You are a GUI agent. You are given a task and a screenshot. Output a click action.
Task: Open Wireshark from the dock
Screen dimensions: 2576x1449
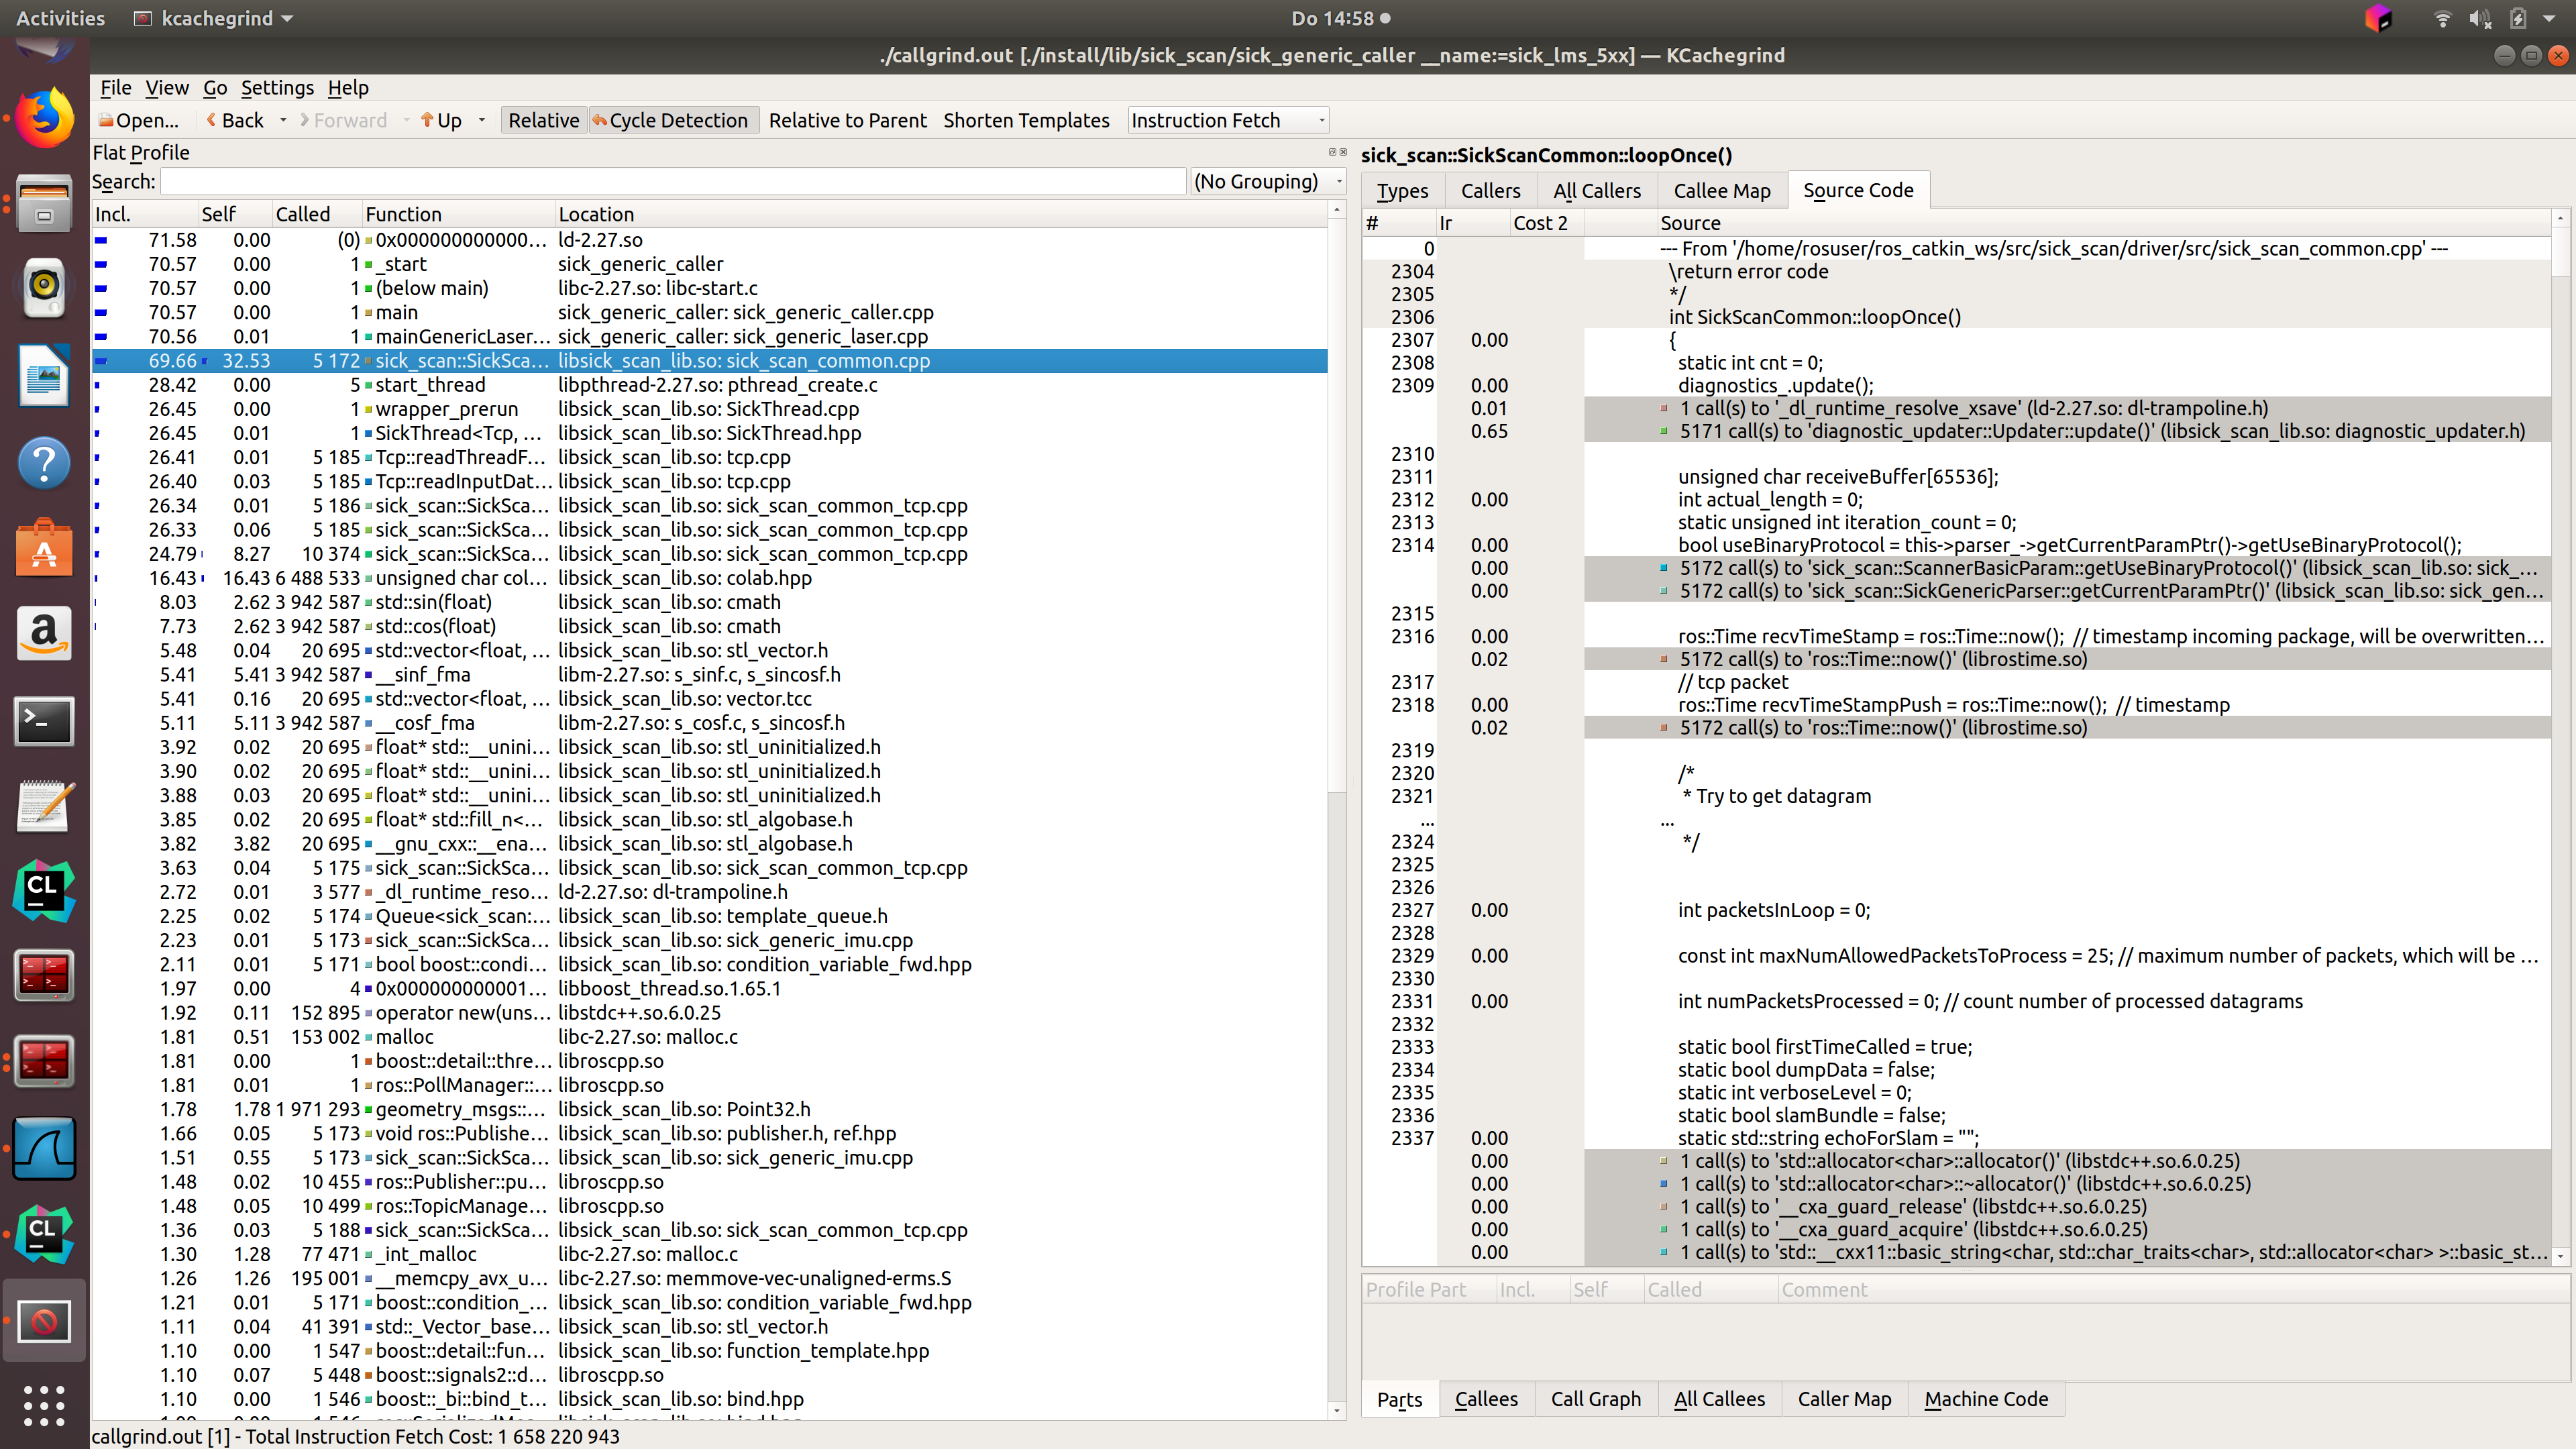pyautogui.click(x=44, y=1149)
